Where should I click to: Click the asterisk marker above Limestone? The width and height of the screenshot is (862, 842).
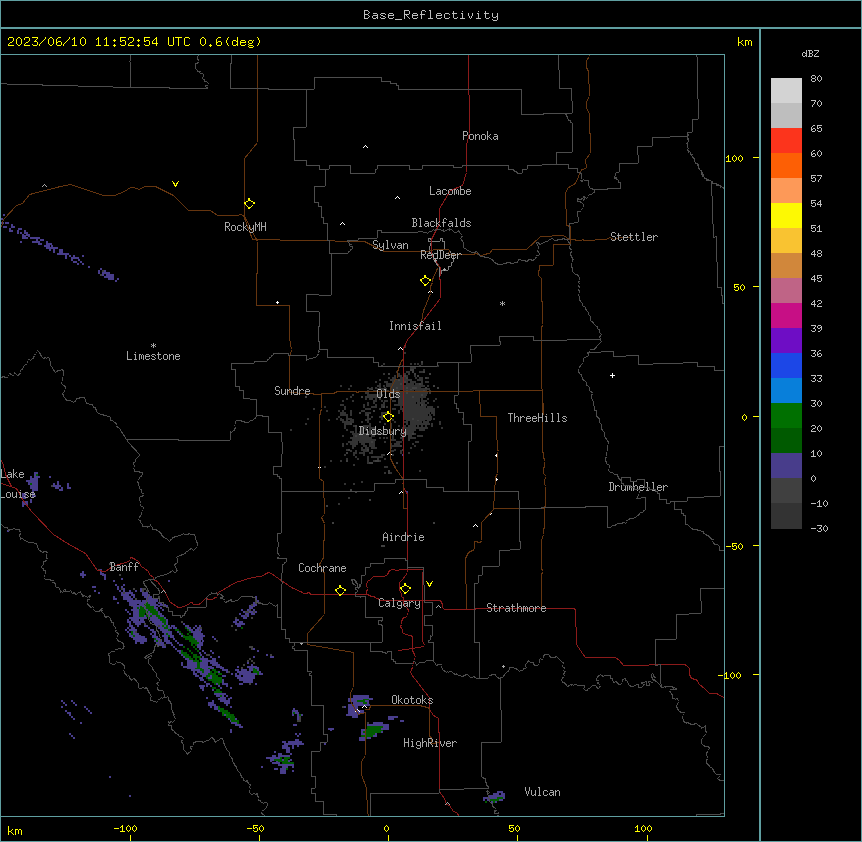pos(153,346)
